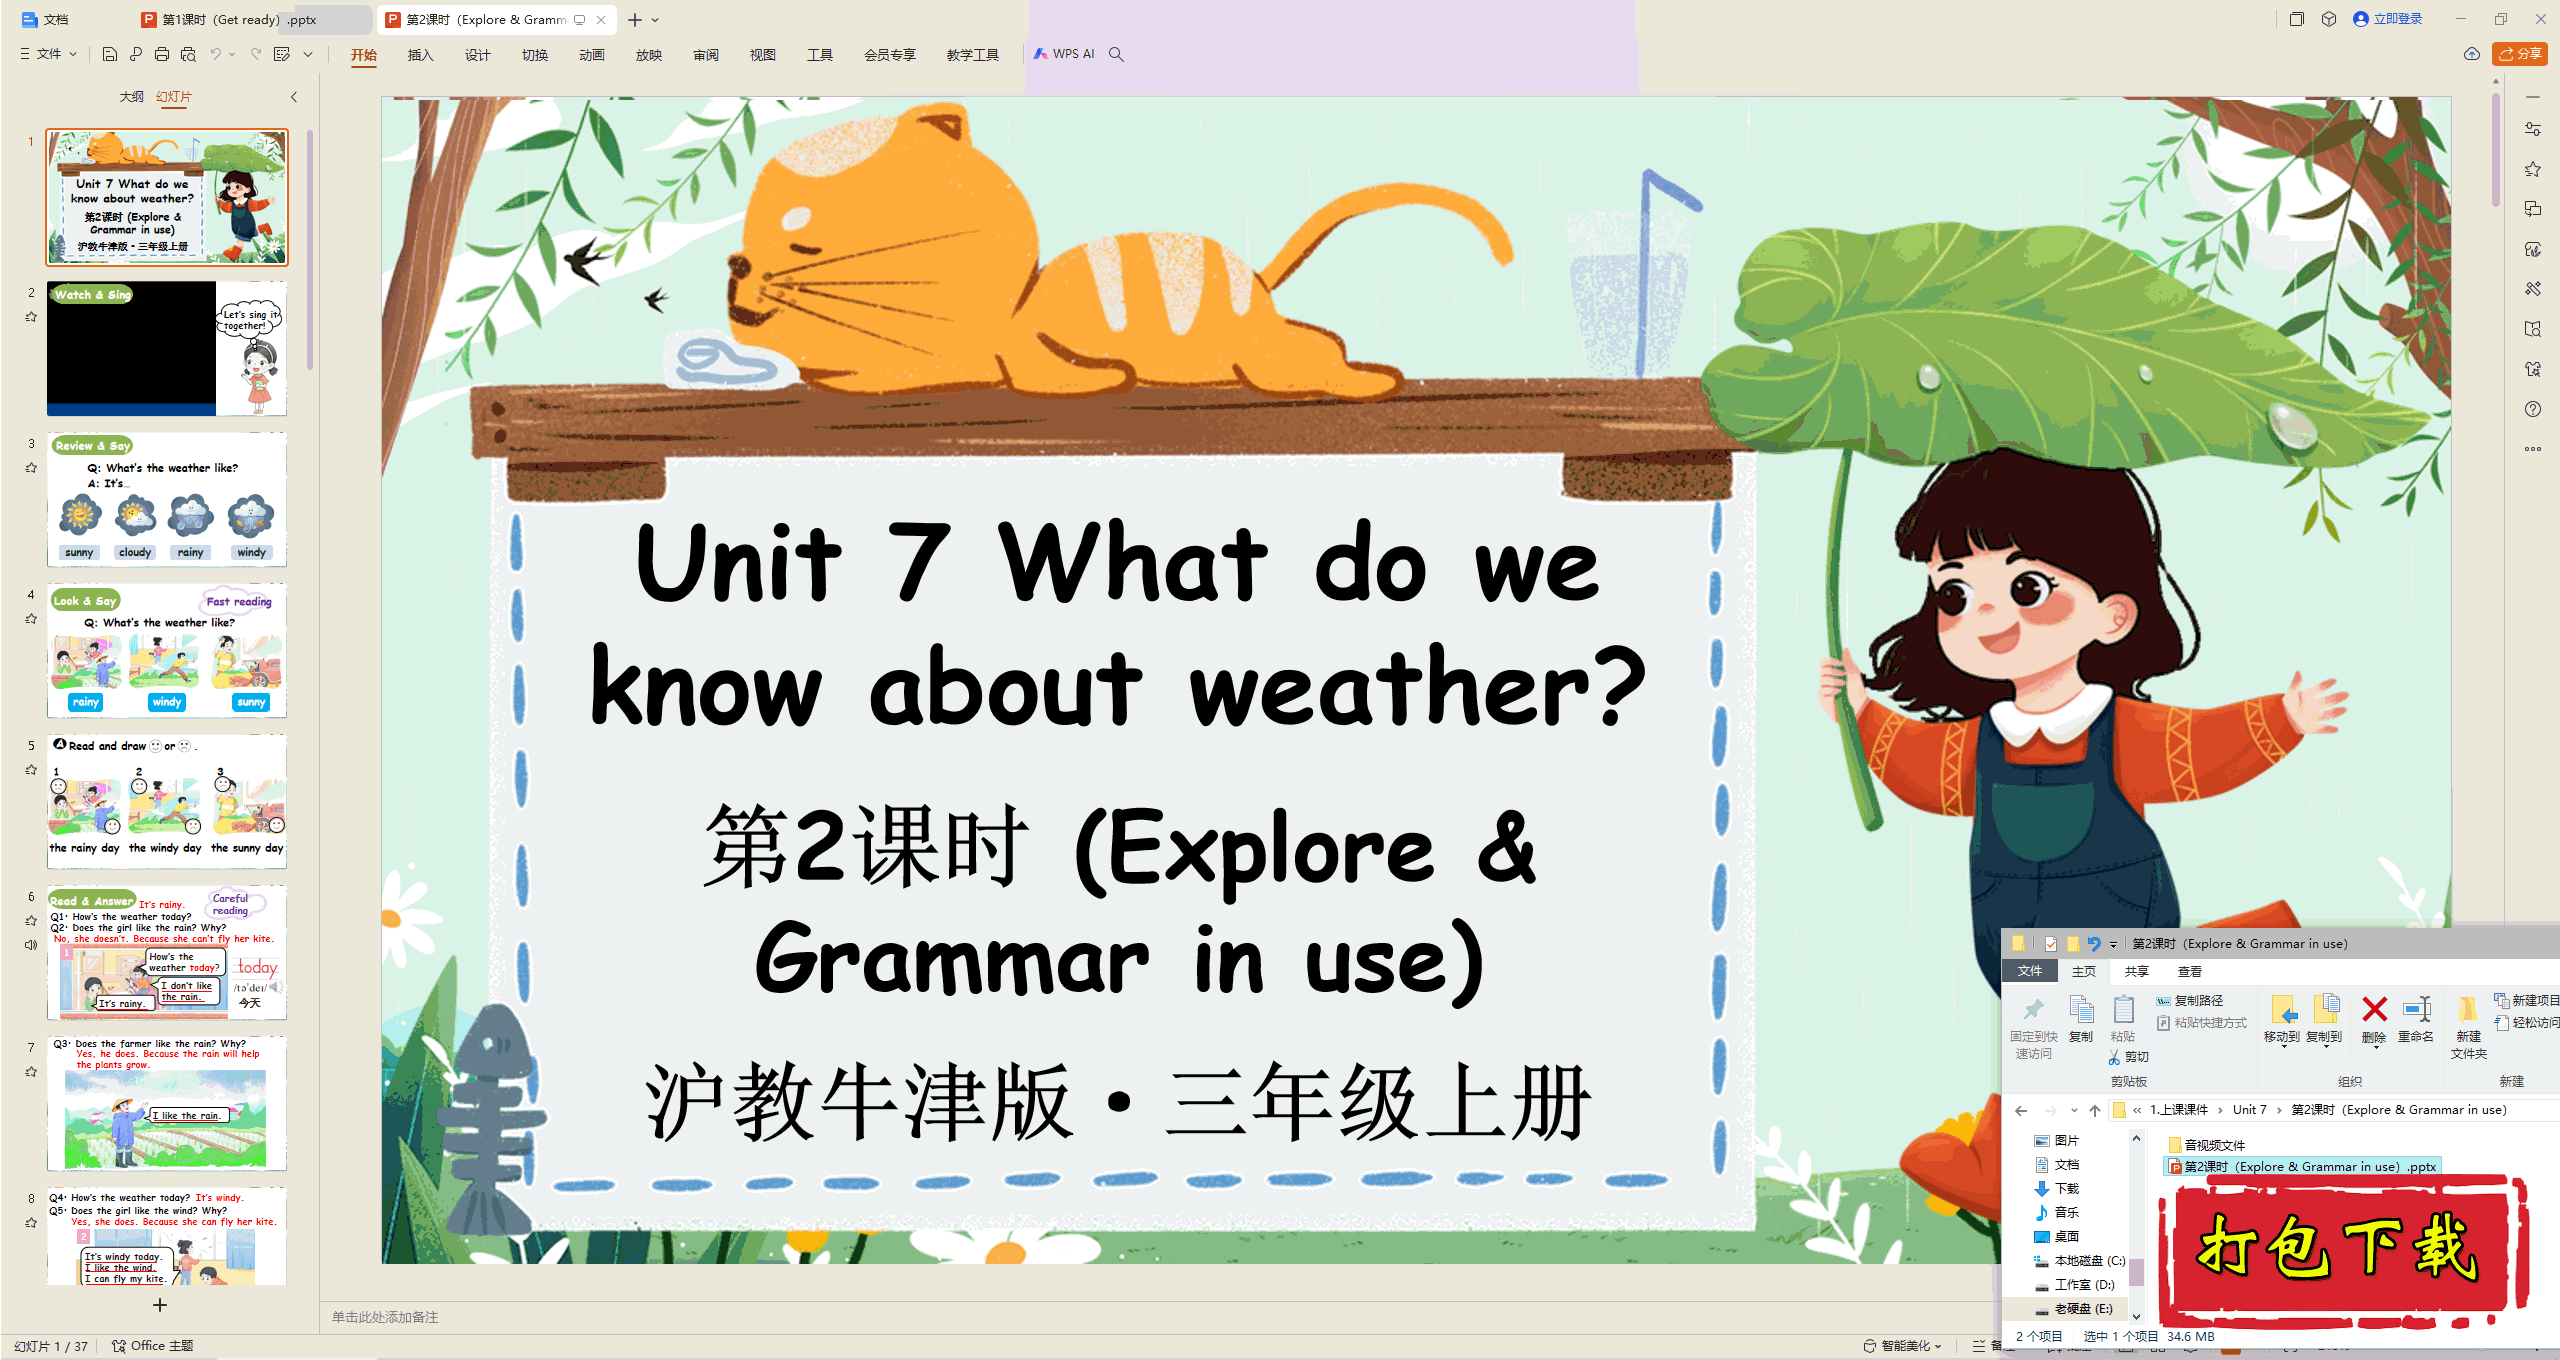This screenshot has width=2560, height=1360.
Task: Click 剪切 cut in Explorer ribbon
Action: (2129, 1057)
